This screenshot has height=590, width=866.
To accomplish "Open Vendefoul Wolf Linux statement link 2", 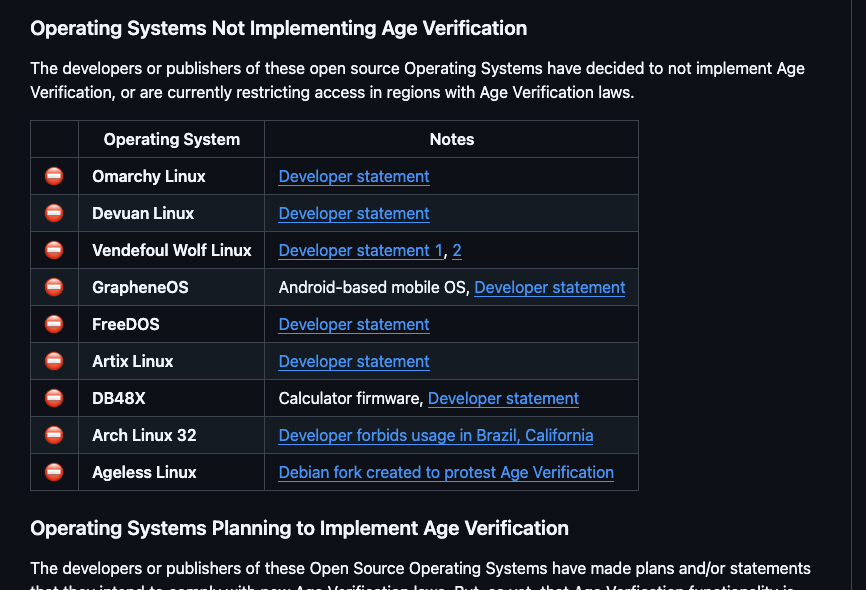I will [x=457, y=250].
